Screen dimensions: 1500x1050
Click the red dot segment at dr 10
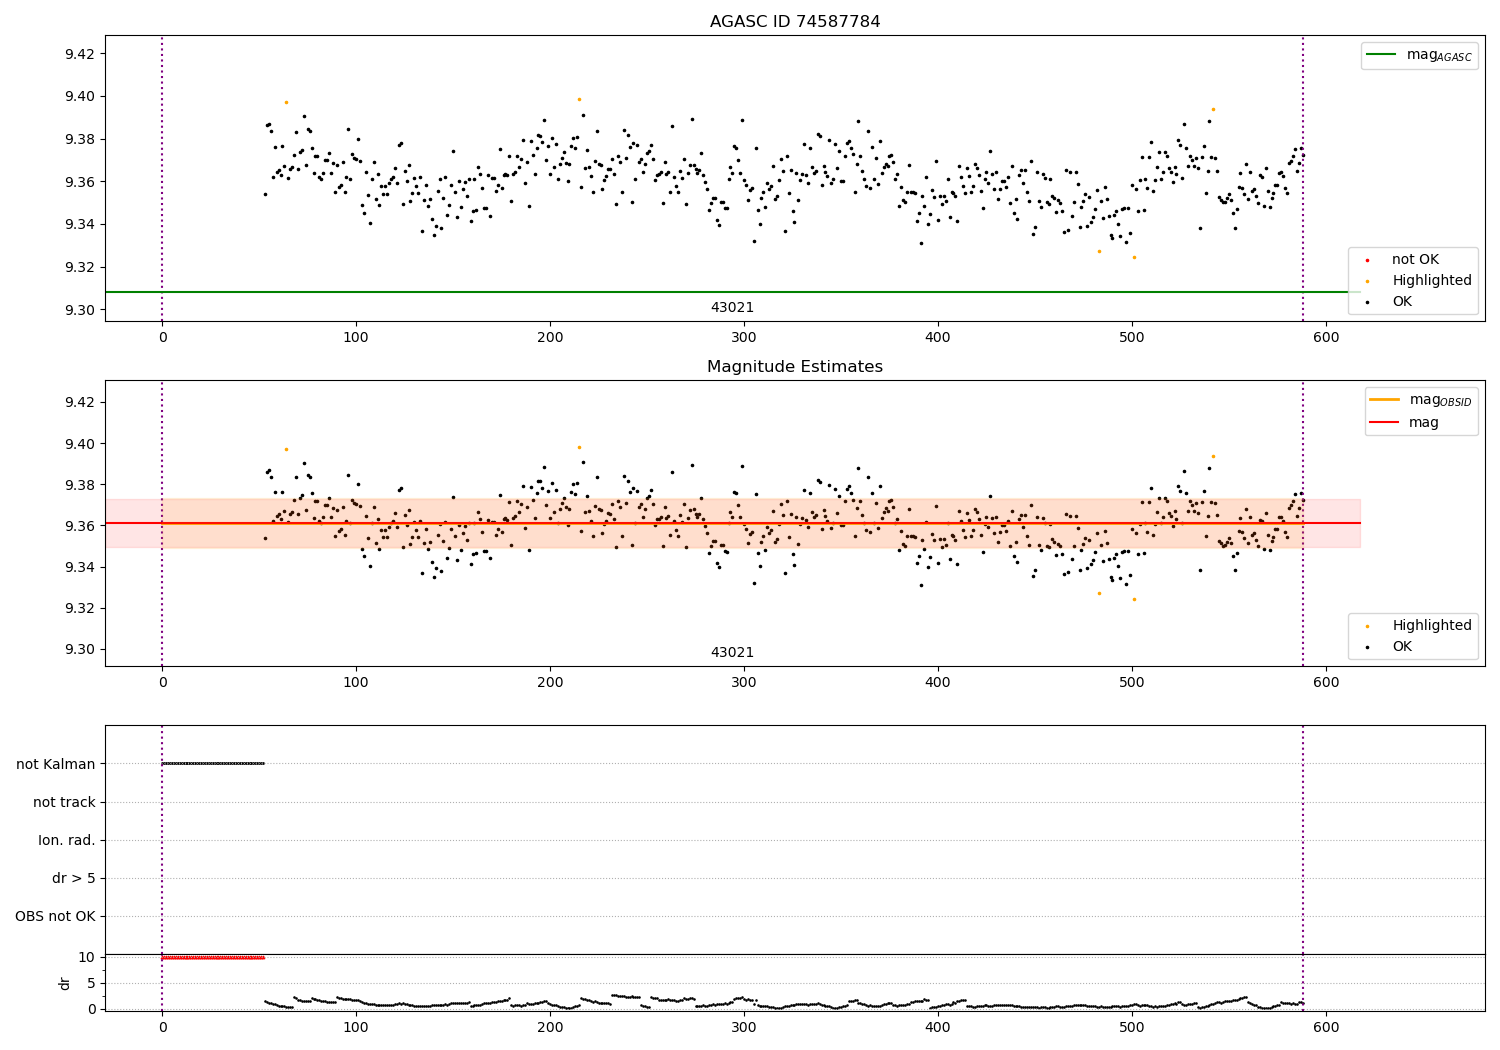(x=213, y=958)
